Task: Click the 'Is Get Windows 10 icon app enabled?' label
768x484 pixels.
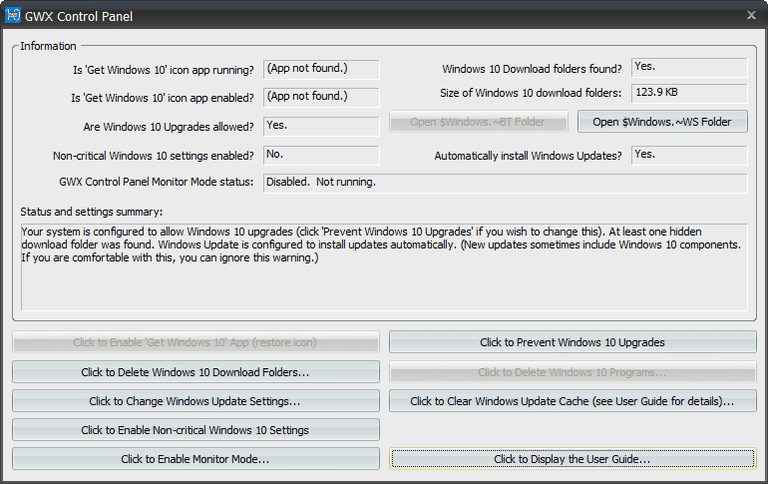Action: point(163,98)
